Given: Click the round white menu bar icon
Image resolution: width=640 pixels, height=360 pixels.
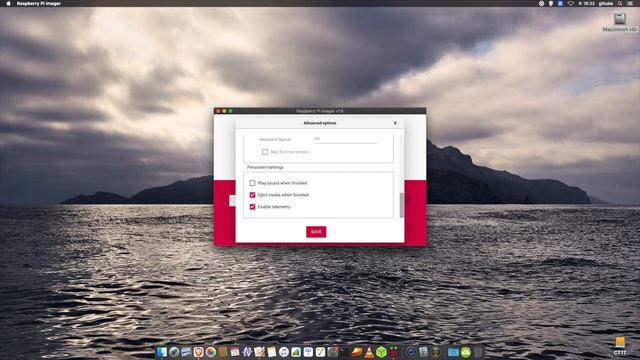Looking at the screenshot, I should tap(541, 3).
